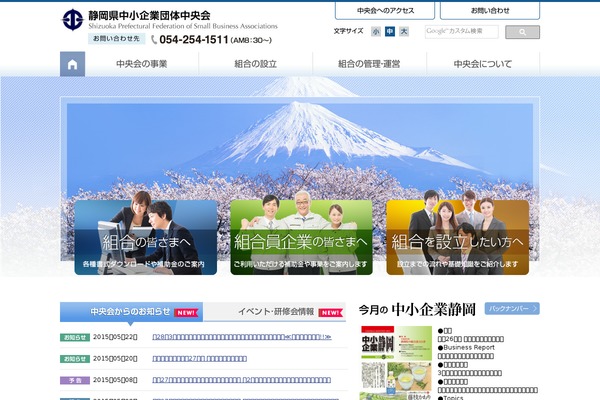Select イベント・研修会情報 tab
Image resolution: width=600 pixels, height=400 pixels.
click(274, 312)
